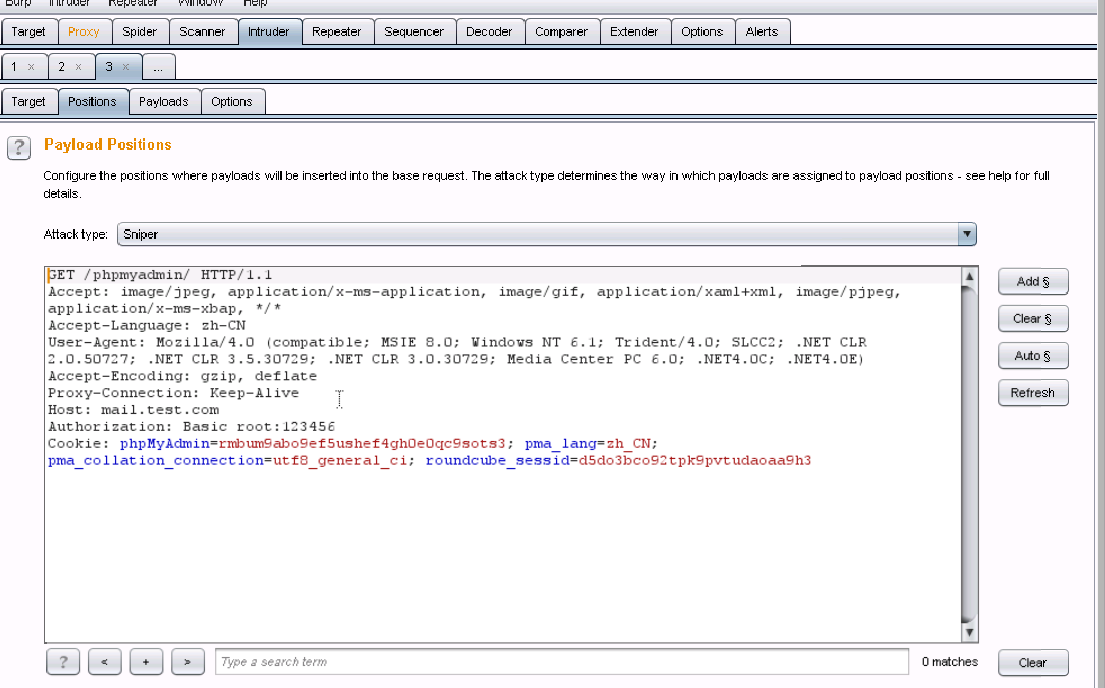Switch to the Repeater tab
Viewport: 1105px width, 688px height.
click(x=337, y=32)
